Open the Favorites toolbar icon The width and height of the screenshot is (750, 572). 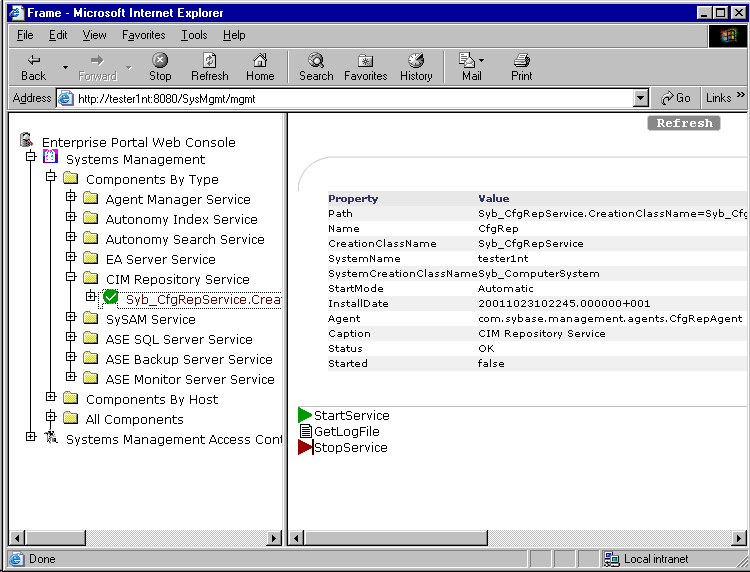365,61
